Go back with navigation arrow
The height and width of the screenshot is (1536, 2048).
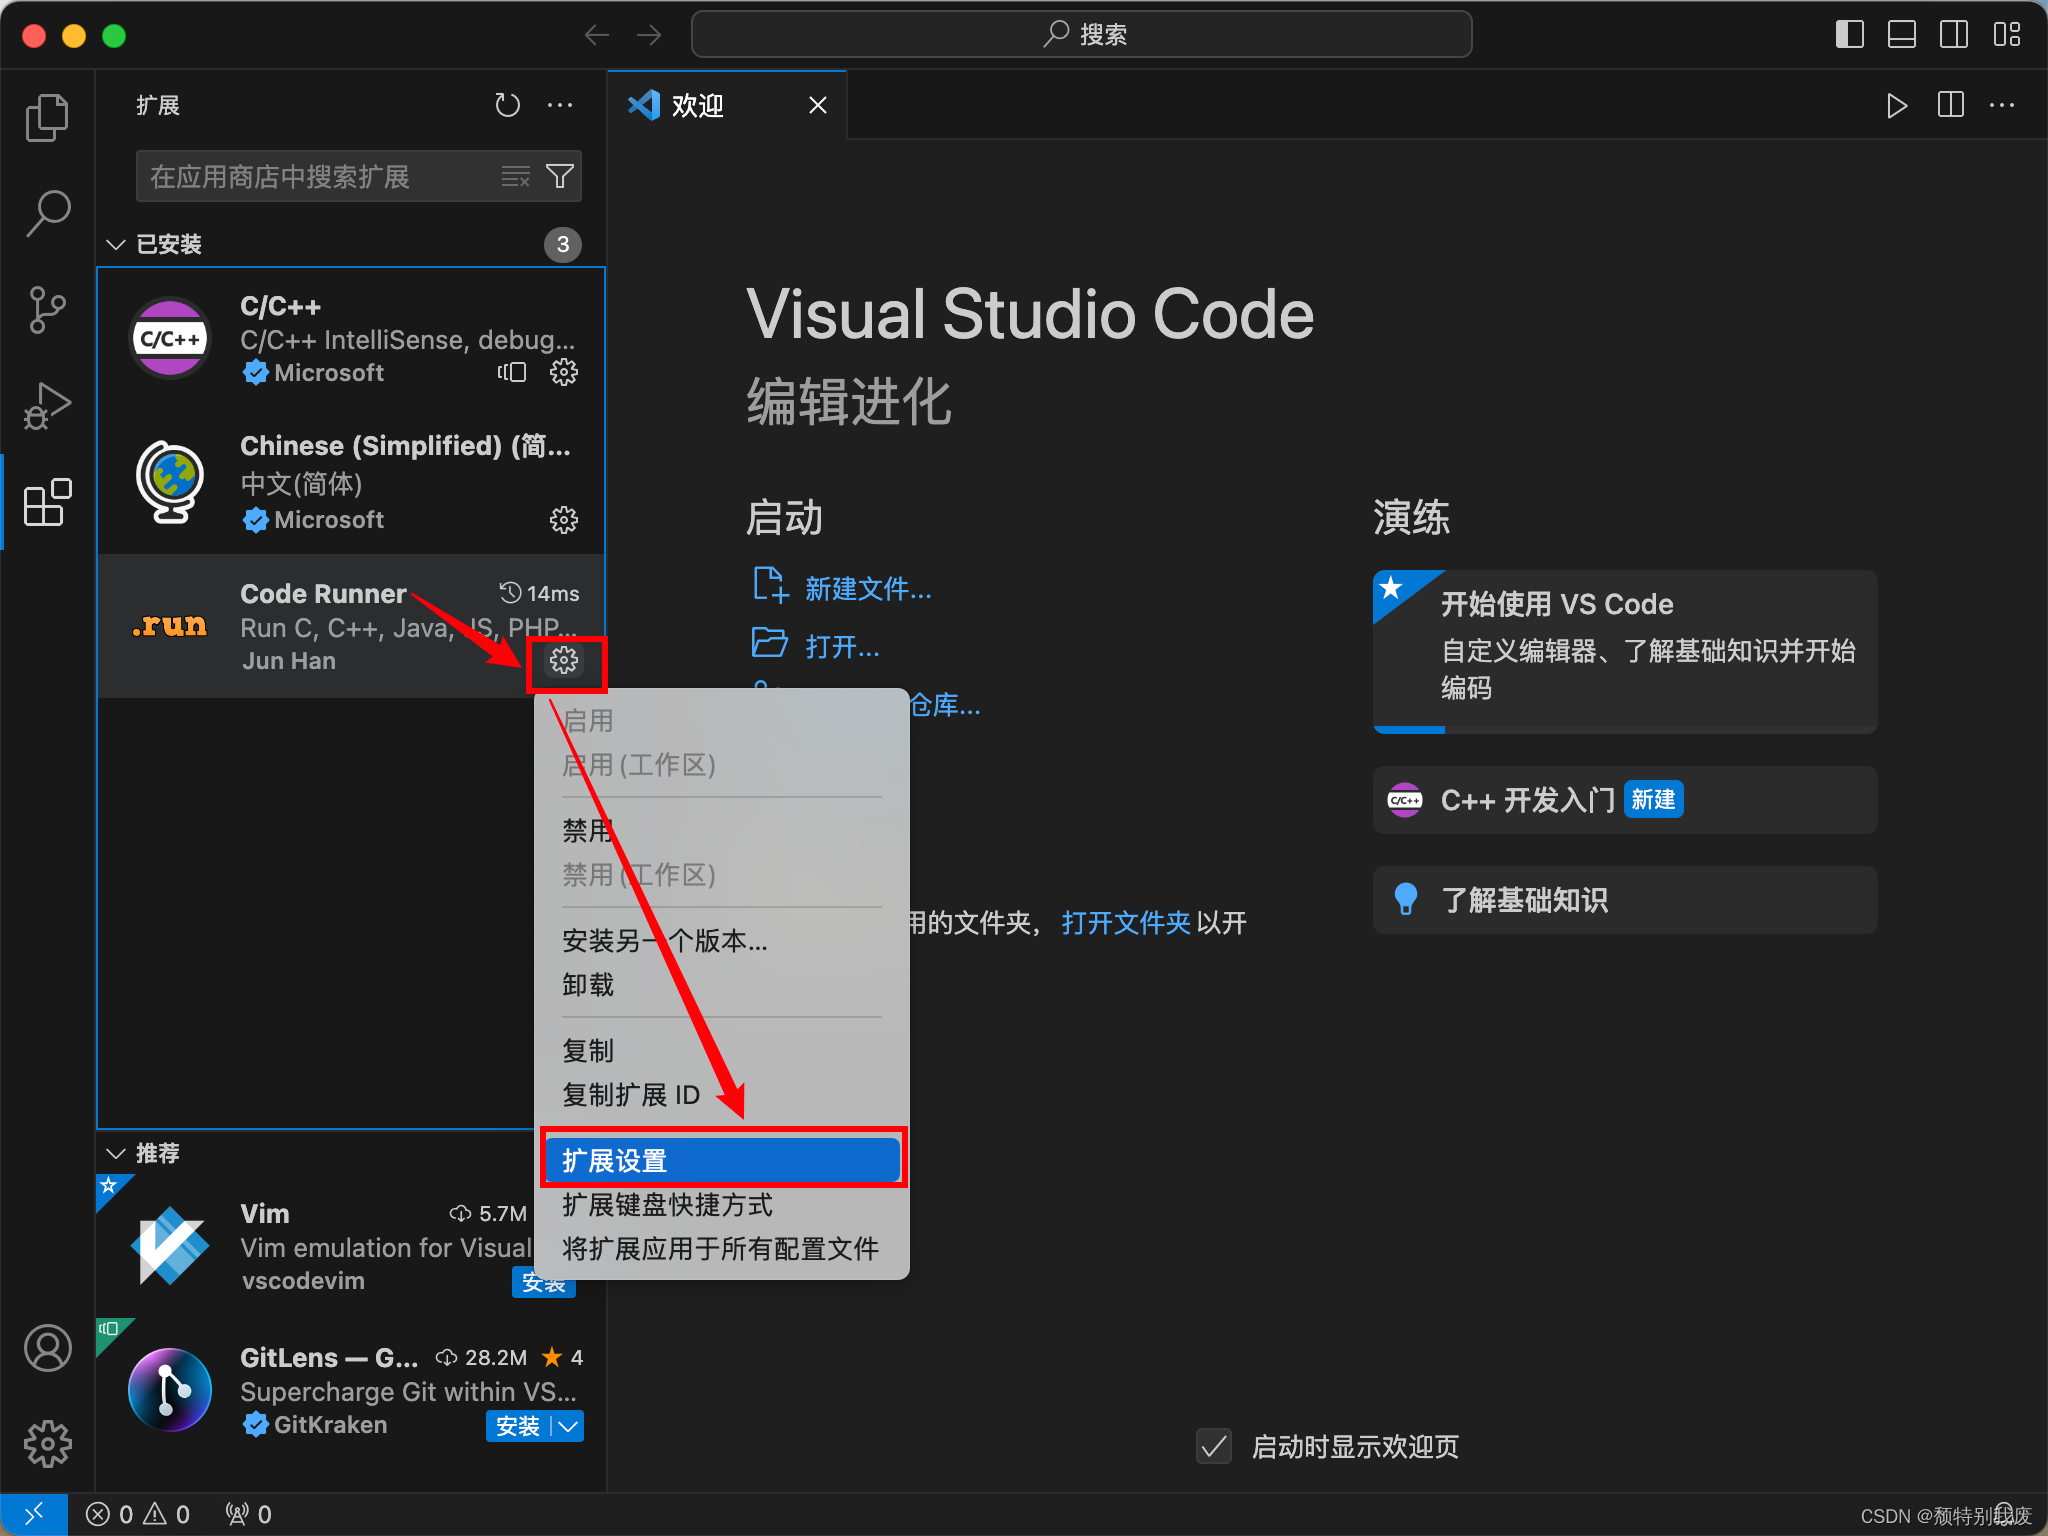(x=597, y=35)
